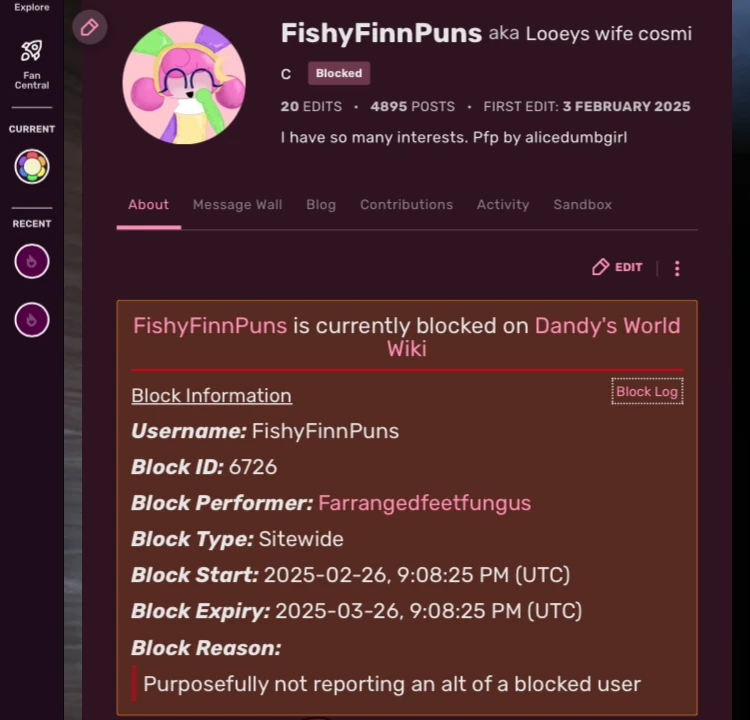Click the pencil icon beside the avatar
Viewport: 750px width, 720px height.
tap(89, 27)
